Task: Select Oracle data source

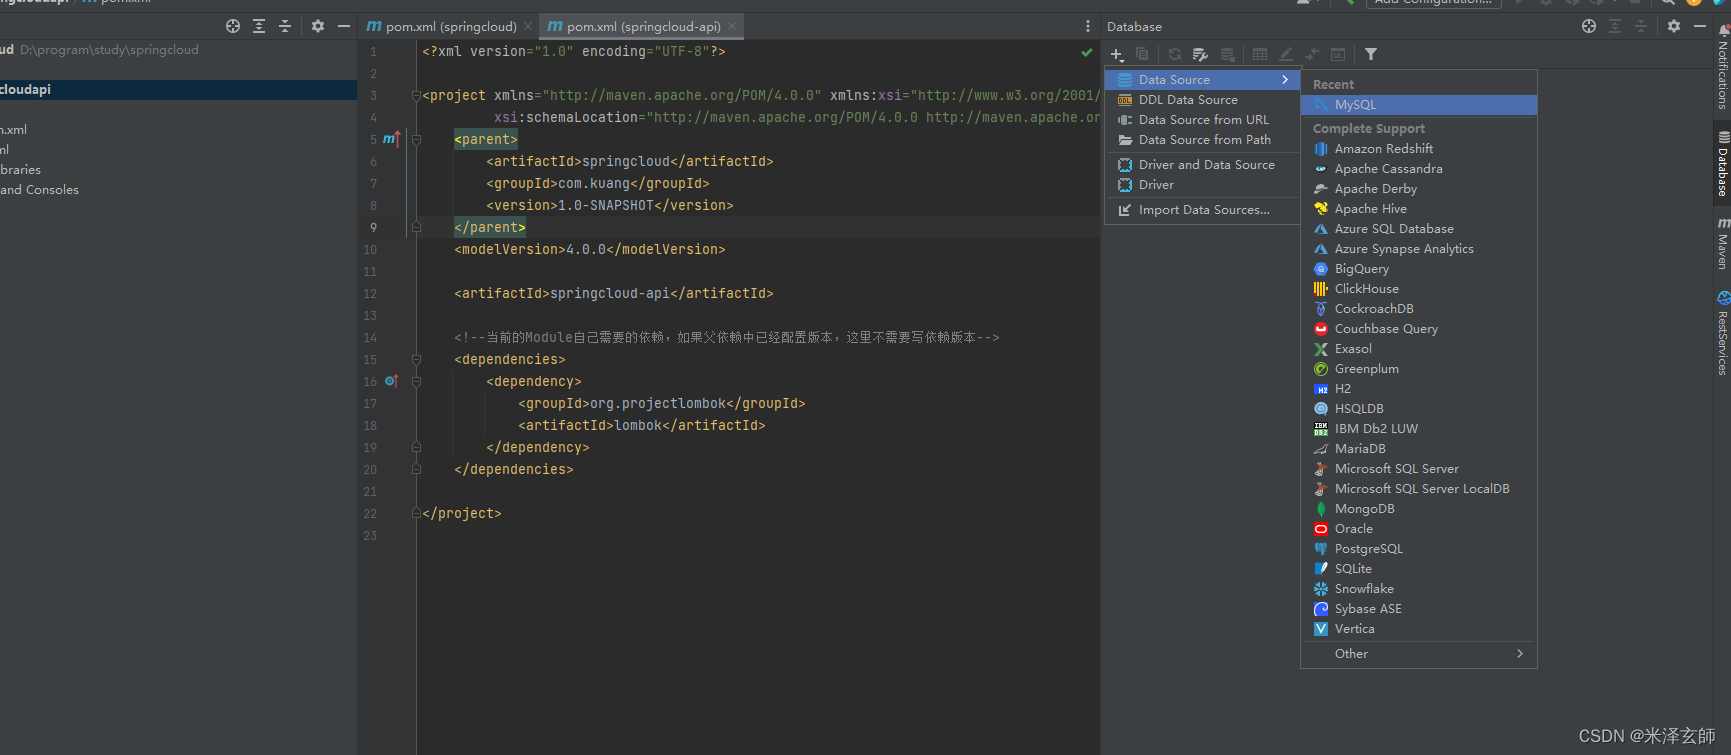Action: pyautogui.click(x=1419, y=529)
